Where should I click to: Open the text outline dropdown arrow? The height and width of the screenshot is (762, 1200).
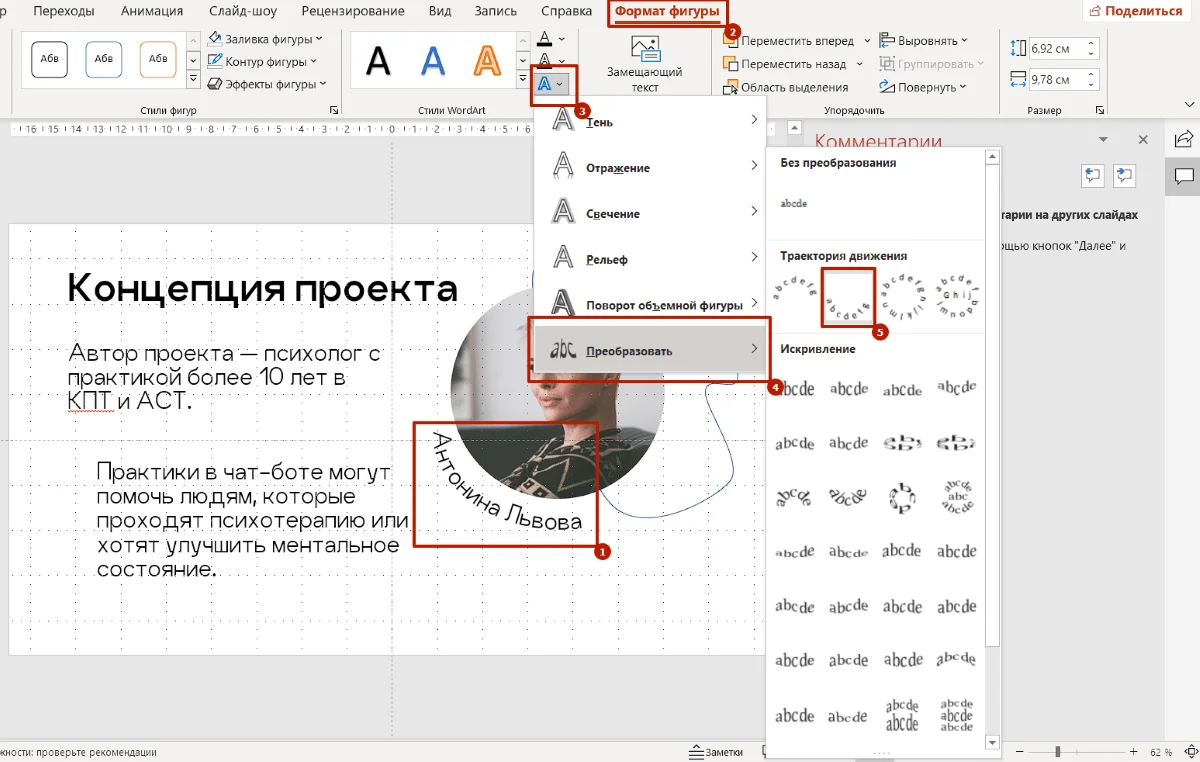pyautogui.click(x=562, y=61)
